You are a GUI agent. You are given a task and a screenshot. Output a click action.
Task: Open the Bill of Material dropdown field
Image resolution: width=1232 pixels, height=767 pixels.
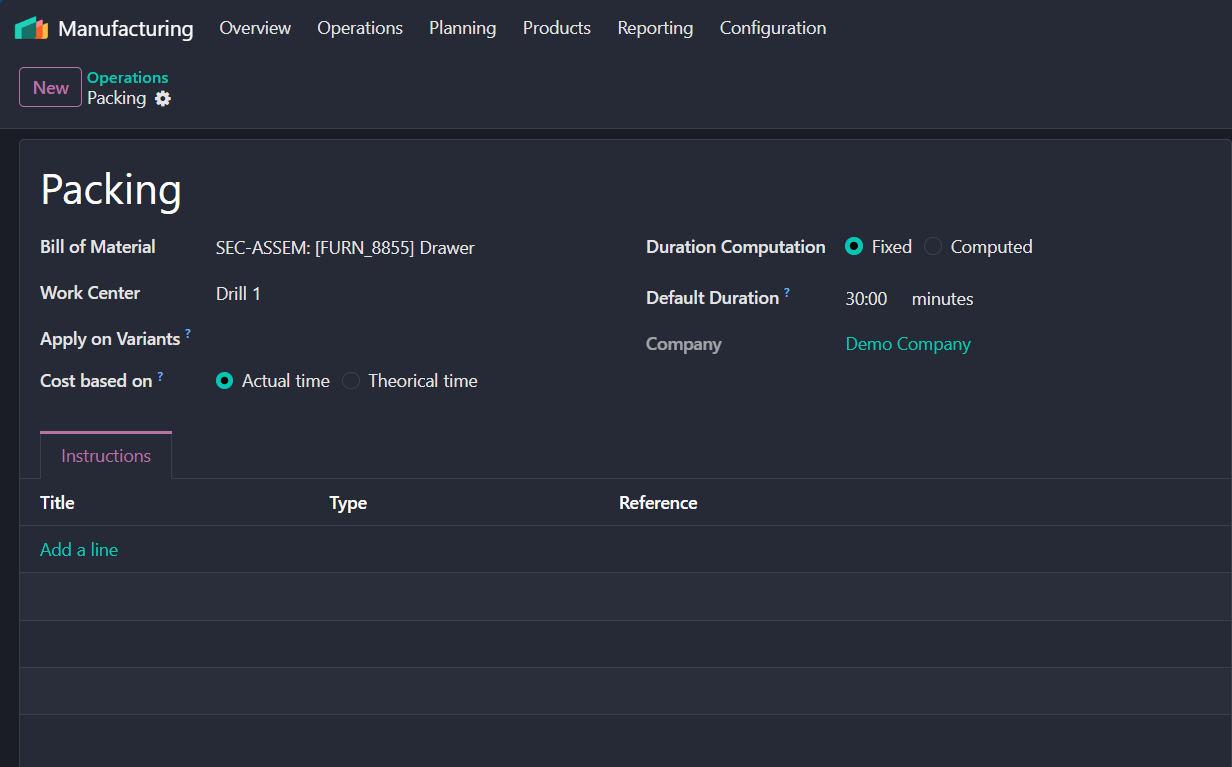point(400,248)
